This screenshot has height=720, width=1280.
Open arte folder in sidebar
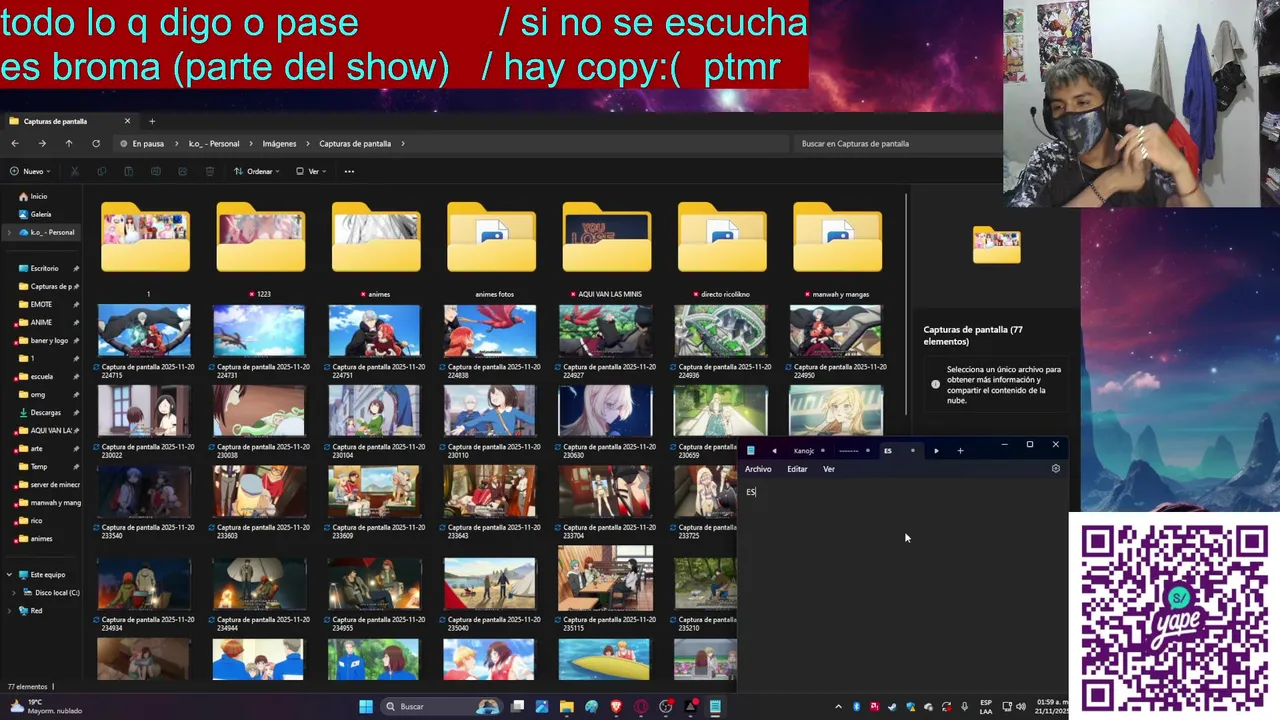[x=36, y=448]
